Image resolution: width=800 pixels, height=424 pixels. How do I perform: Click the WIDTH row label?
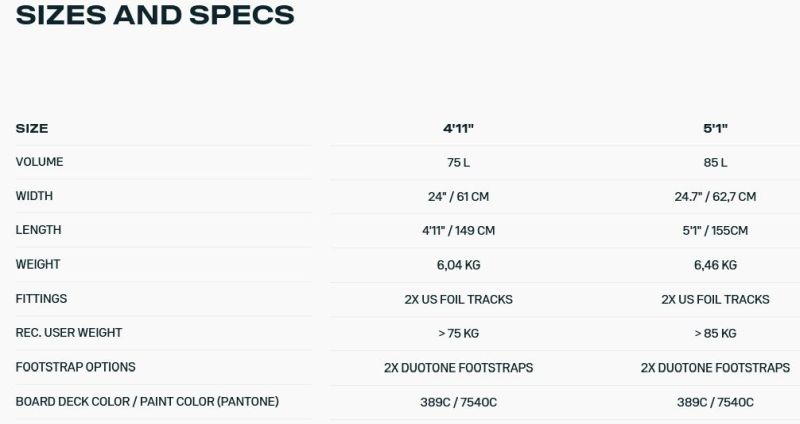click(34, 196)
